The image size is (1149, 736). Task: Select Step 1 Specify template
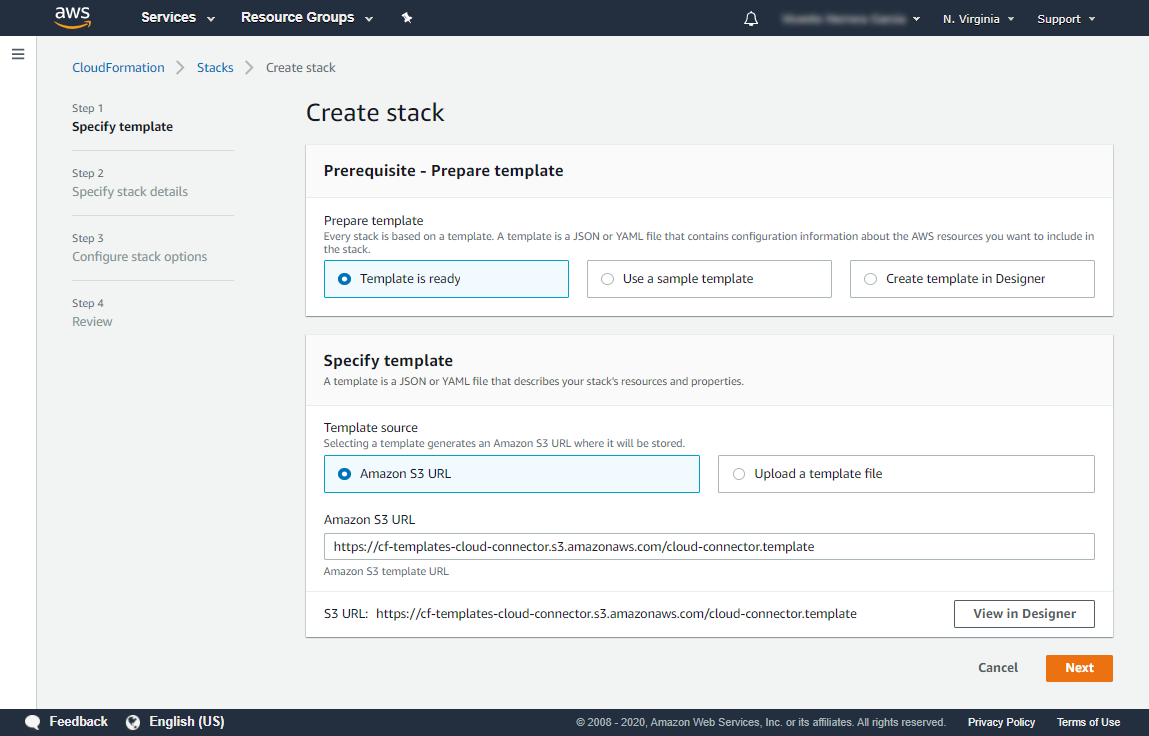coord(122,118)
